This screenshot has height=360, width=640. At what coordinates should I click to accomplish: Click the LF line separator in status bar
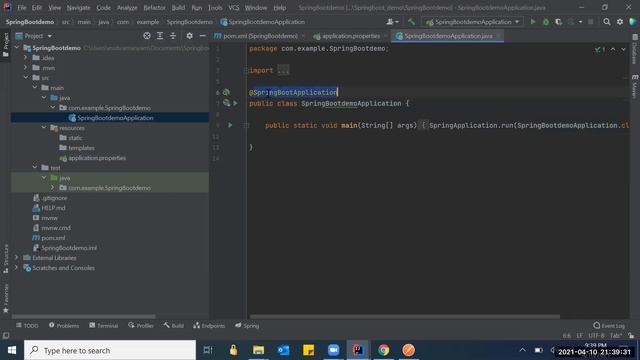580,336
